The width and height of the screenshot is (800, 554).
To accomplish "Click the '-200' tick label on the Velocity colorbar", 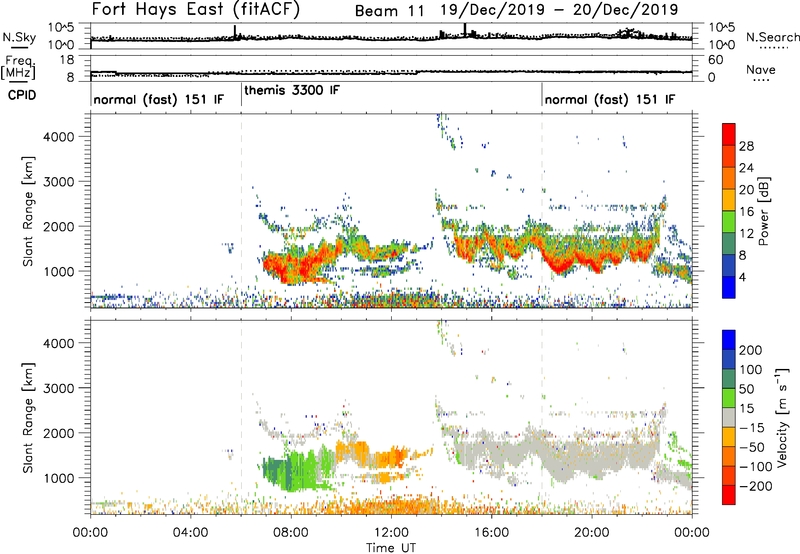I will pos(756,486).
